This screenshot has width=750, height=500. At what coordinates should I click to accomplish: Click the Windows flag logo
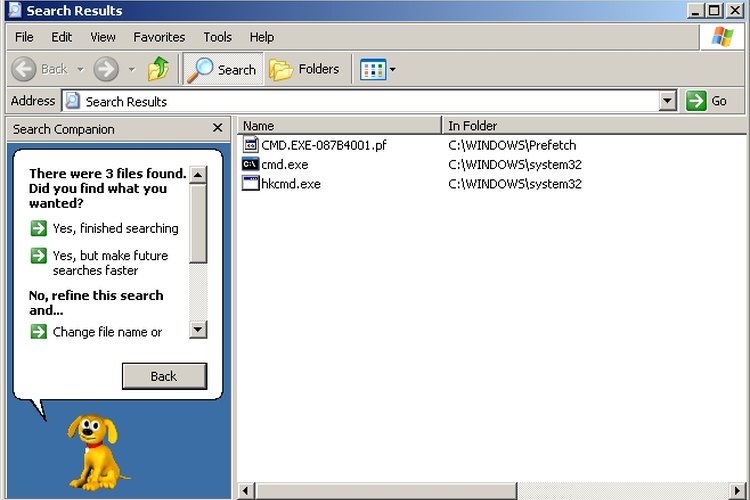tap(722, 37)
